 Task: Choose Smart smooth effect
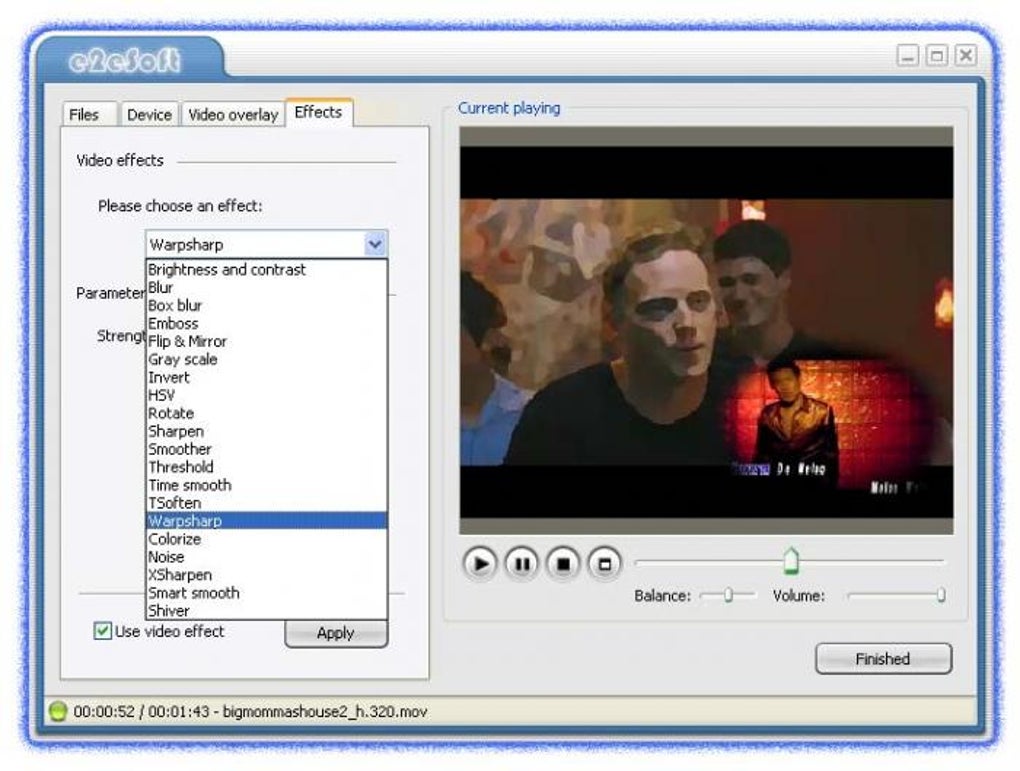coord(266,593)
